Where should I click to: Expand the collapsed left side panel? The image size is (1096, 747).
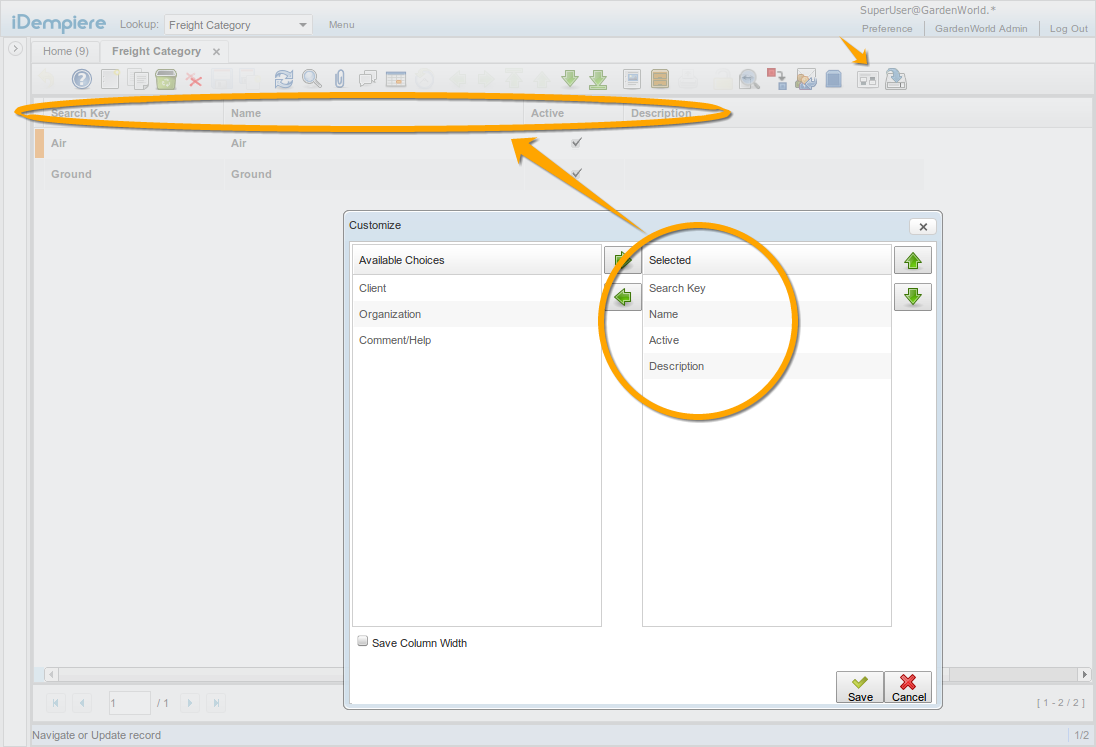(x=16, y=48)
